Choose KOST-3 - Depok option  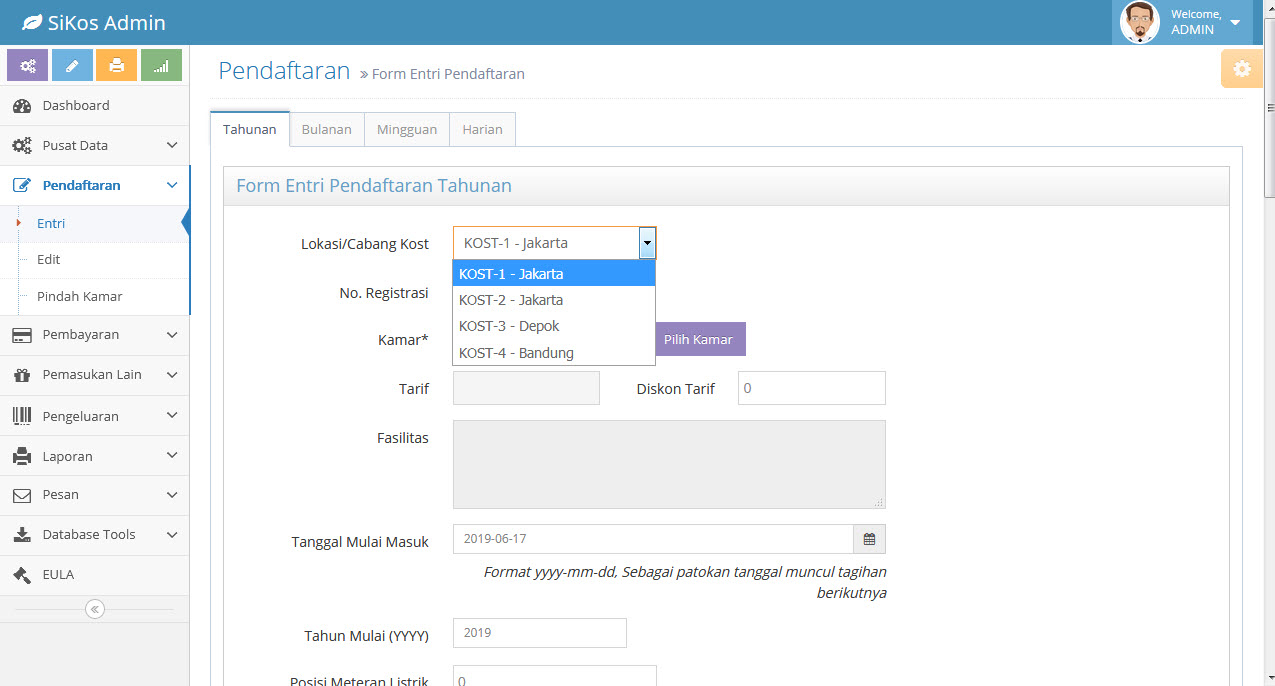click(x=554, y=326)
